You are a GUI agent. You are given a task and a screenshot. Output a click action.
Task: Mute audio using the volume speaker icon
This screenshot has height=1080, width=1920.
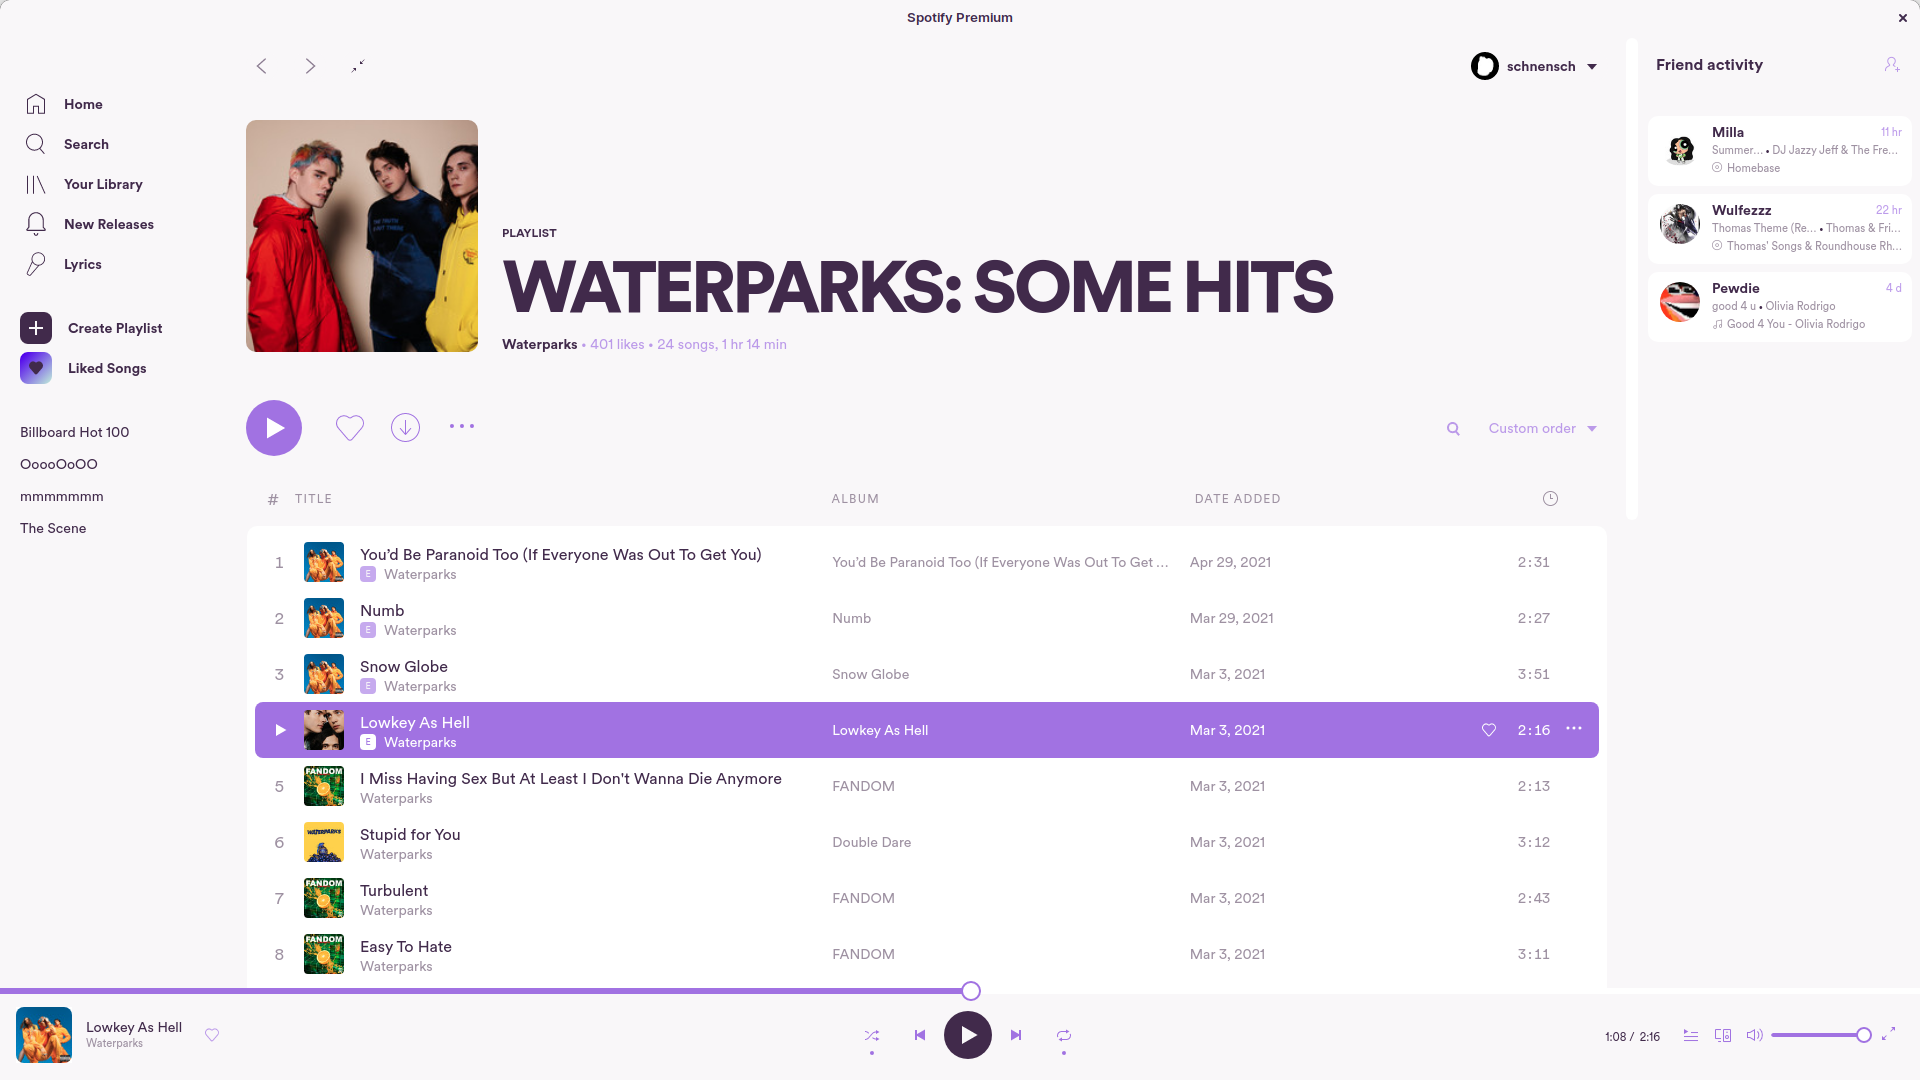[x=1754, y=1036]
